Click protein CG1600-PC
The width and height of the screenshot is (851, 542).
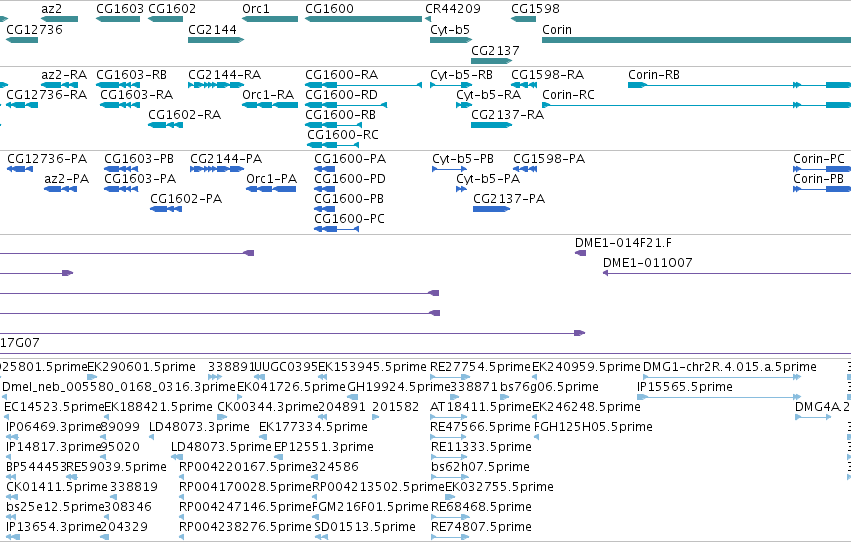[x=336, y=229]
